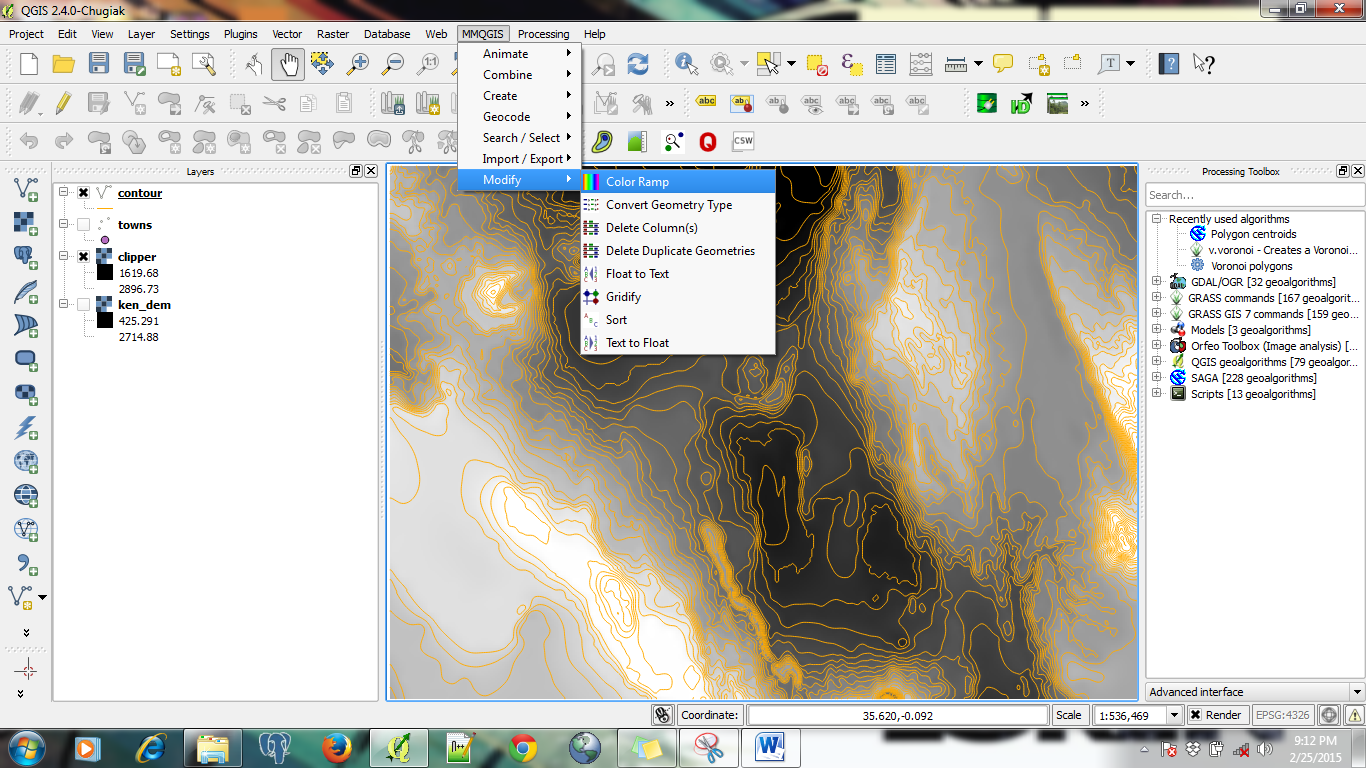
Task: Click the CSW catalog client icon
Action: pyautogui.click(x=742, y=141)
